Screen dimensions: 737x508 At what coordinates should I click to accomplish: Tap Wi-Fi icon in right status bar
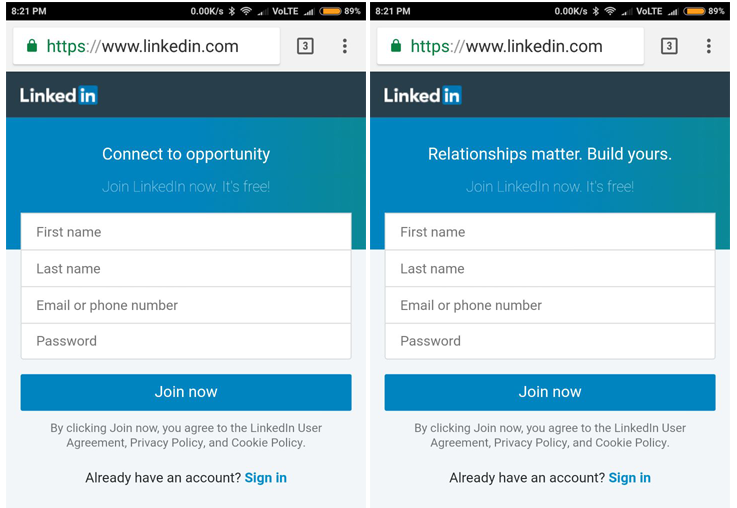pyautogui.click(x=609, y=11)
